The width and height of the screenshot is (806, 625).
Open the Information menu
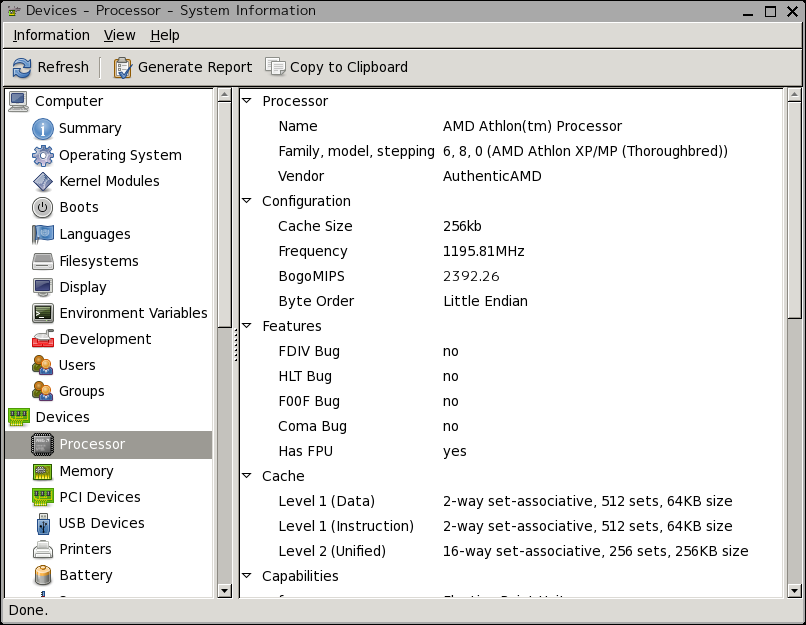click(x=51, y=35)
